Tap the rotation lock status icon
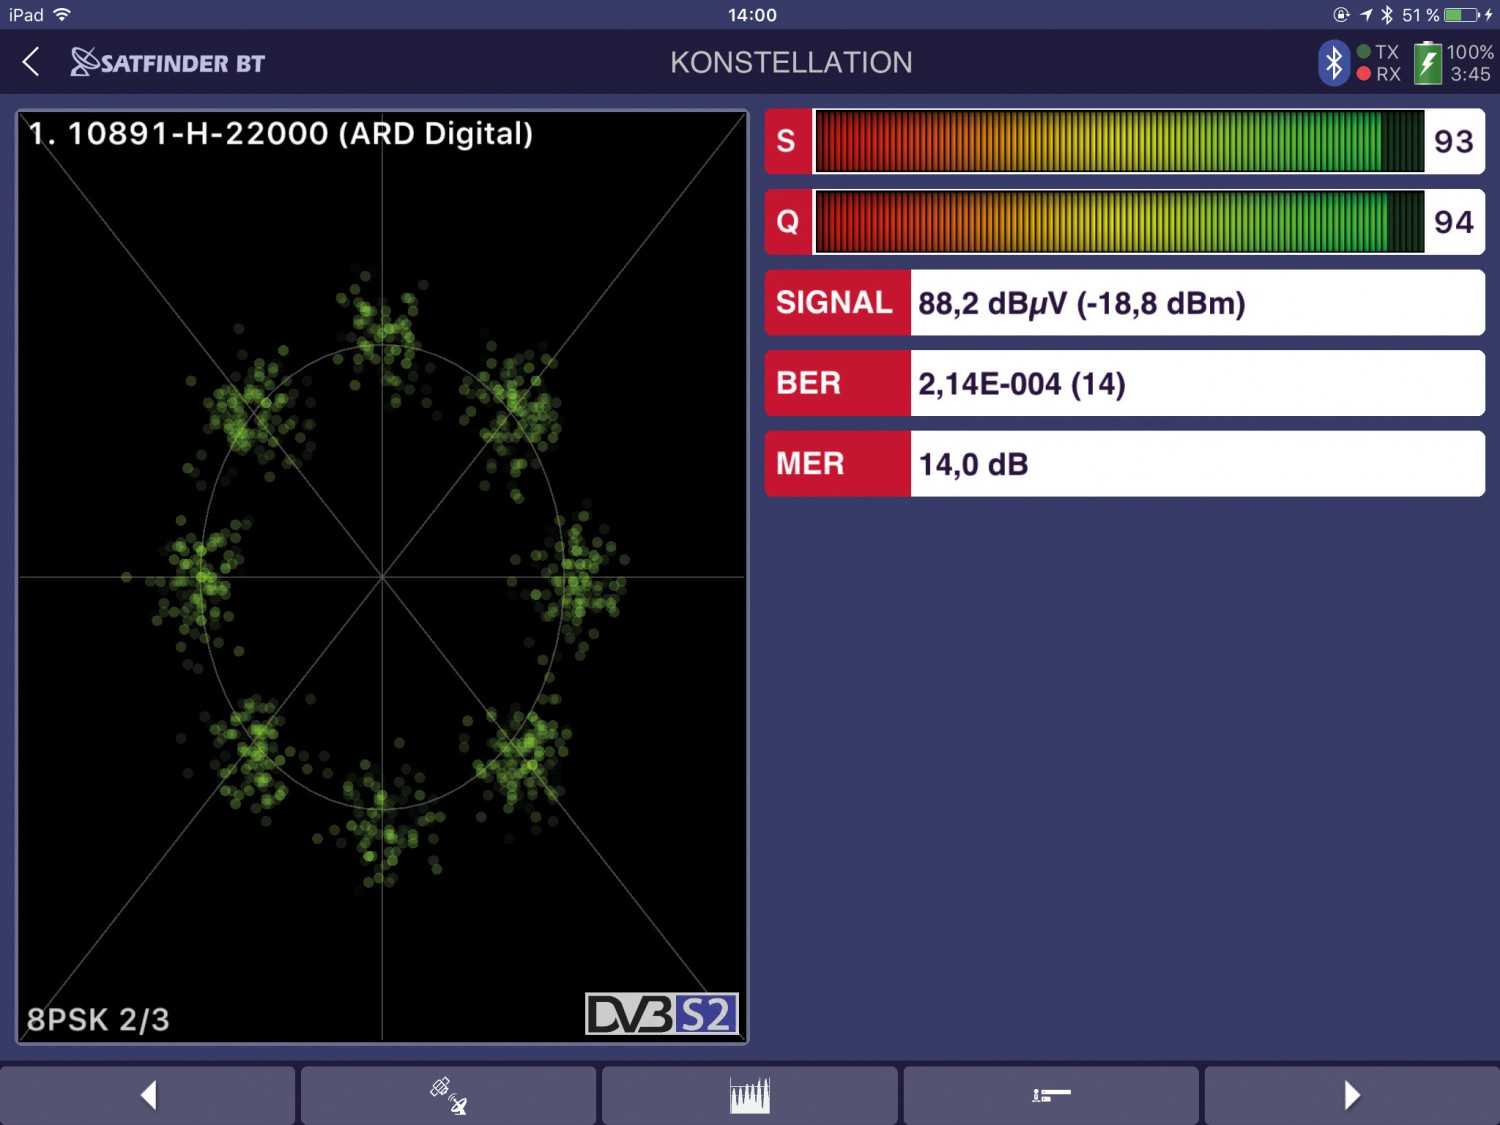Screen dimensions: 1500x1125 coord(1342,15)
